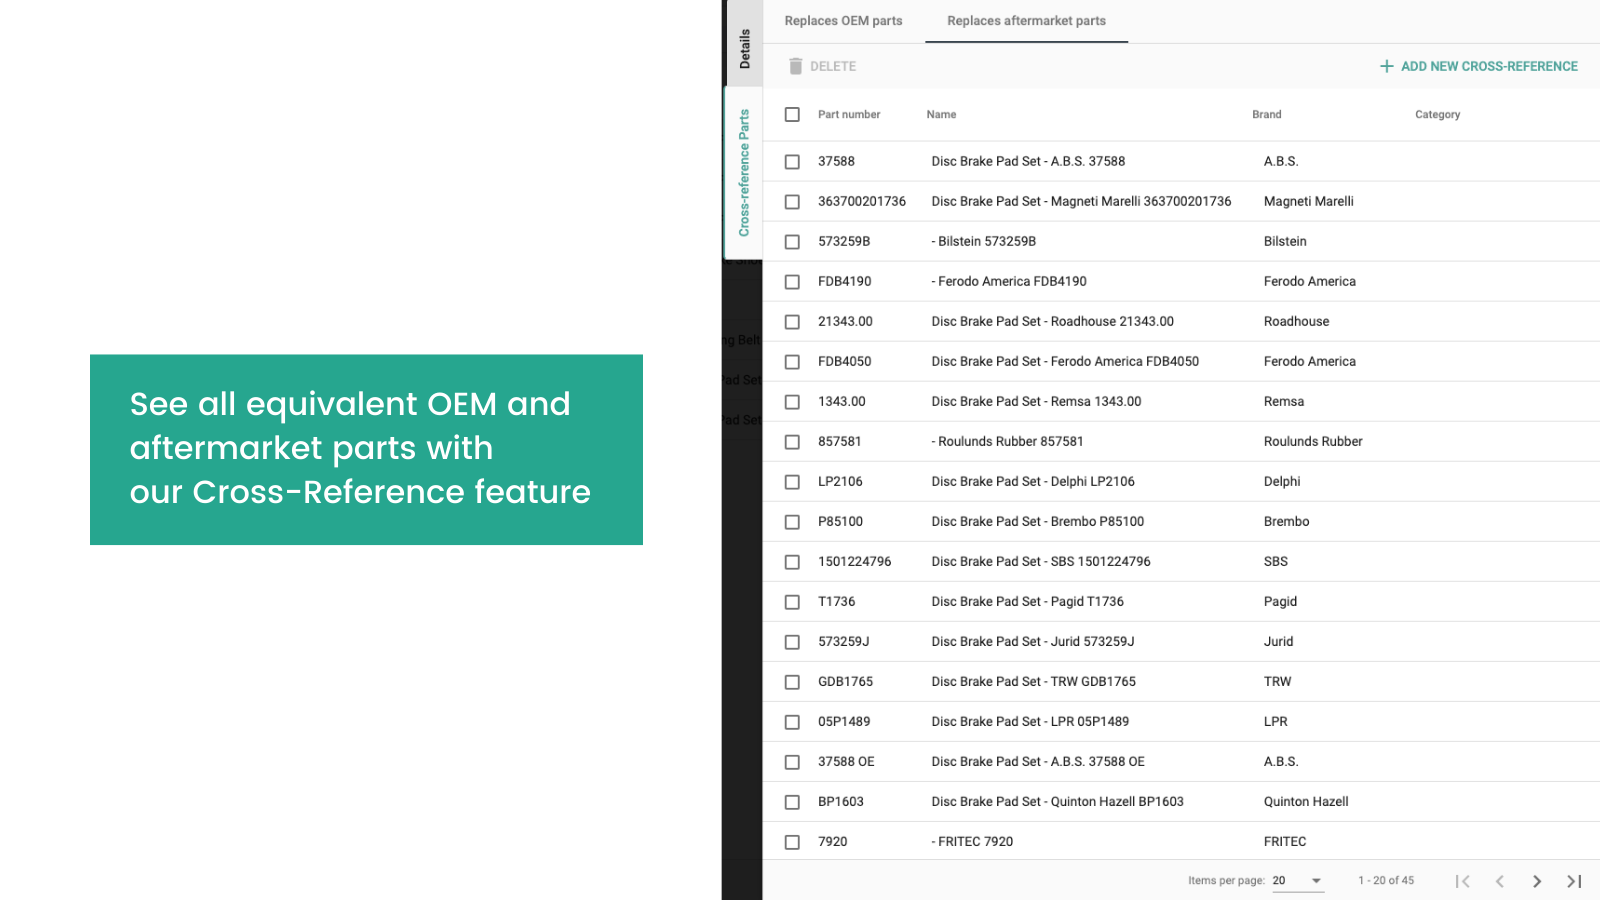Open the Cross-reference Parts vertical tab
The height and width of the screenshot is (900, 1600).
pos(744,173)
